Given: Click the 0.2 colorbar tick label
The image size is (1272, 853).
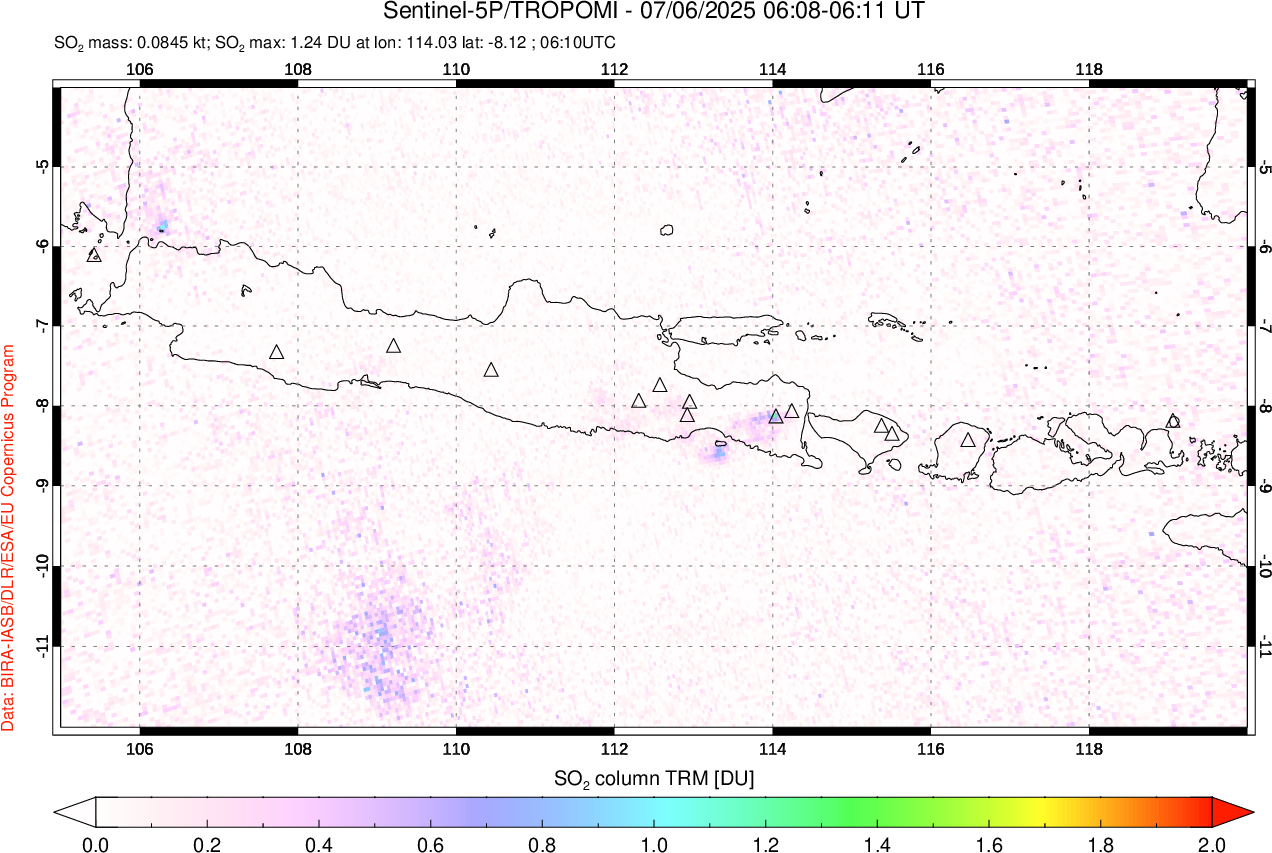Looking at the screenshot, I should click(207, 843).
